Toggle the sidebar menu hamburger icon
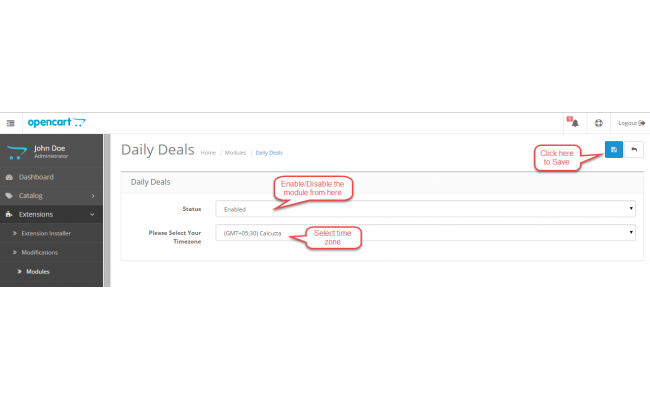Image resolution: width=650 pixels, height=400 pixels. click(x=11, y=123)
